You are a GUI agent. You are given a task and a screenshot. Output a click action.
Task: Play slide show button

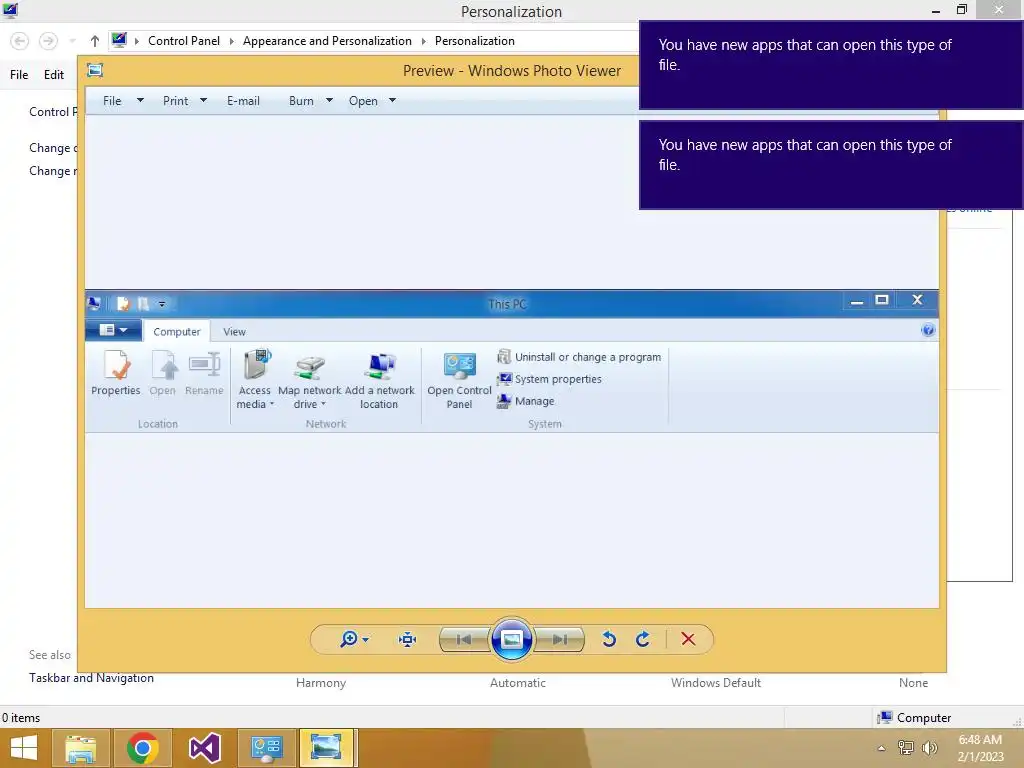tap(511, 639)
